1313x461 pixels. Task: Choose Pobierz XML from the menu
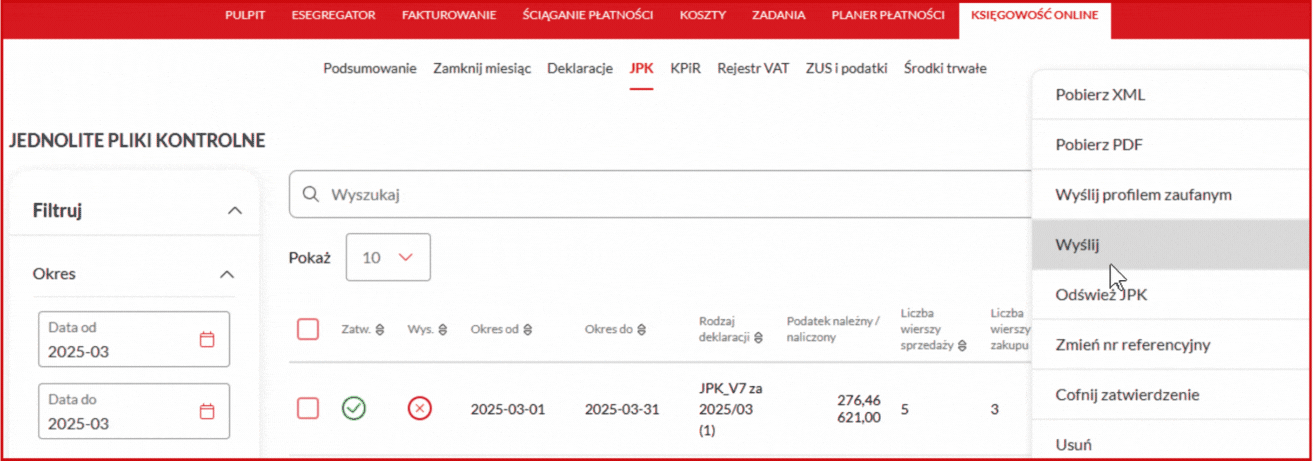1170,95
